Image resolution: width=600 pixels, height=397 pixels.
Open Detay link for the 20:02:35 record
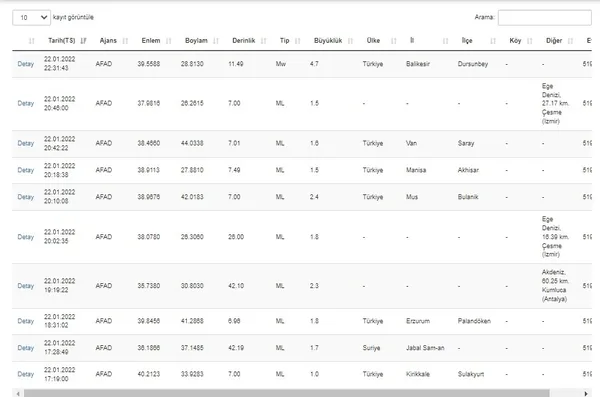26,237
